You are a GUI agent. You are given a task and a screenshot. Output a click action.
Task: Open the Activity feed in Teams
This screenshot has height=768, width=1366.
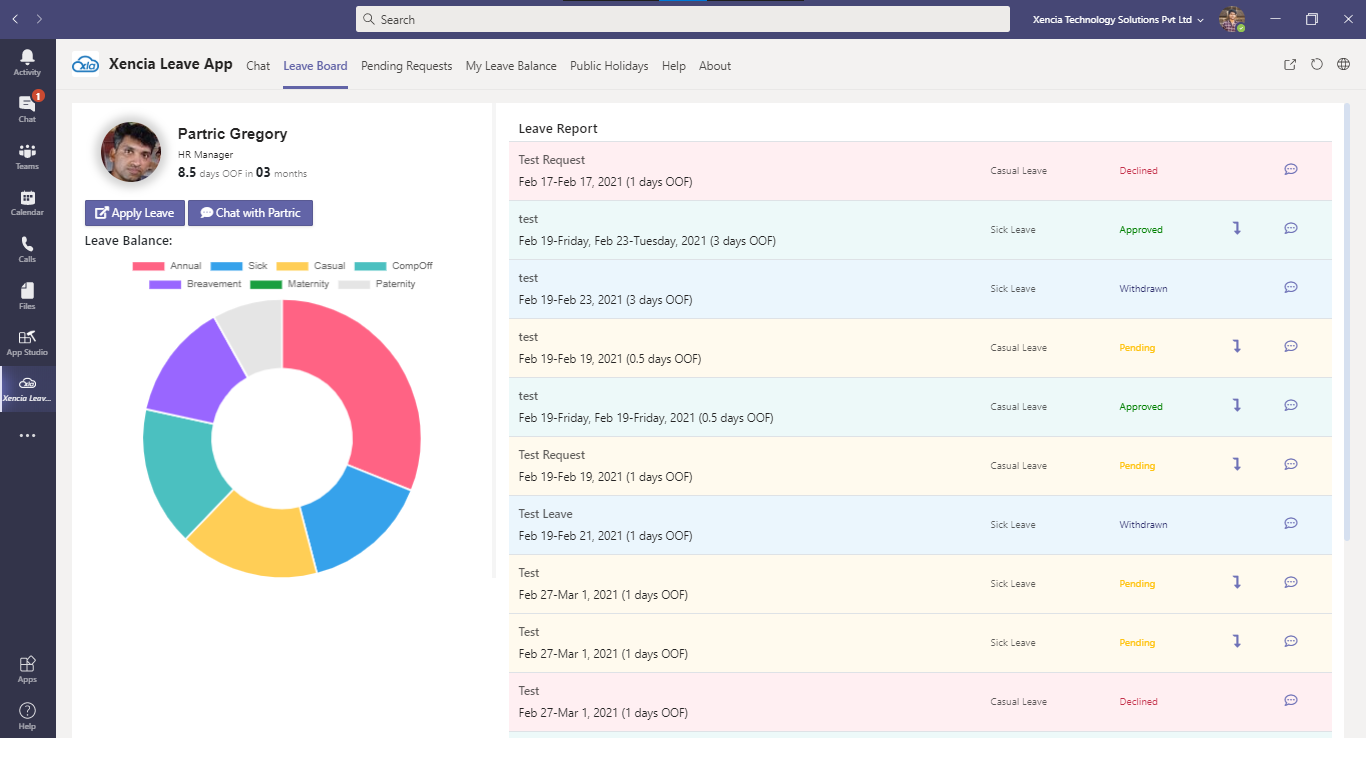click(x=27, y=57)
